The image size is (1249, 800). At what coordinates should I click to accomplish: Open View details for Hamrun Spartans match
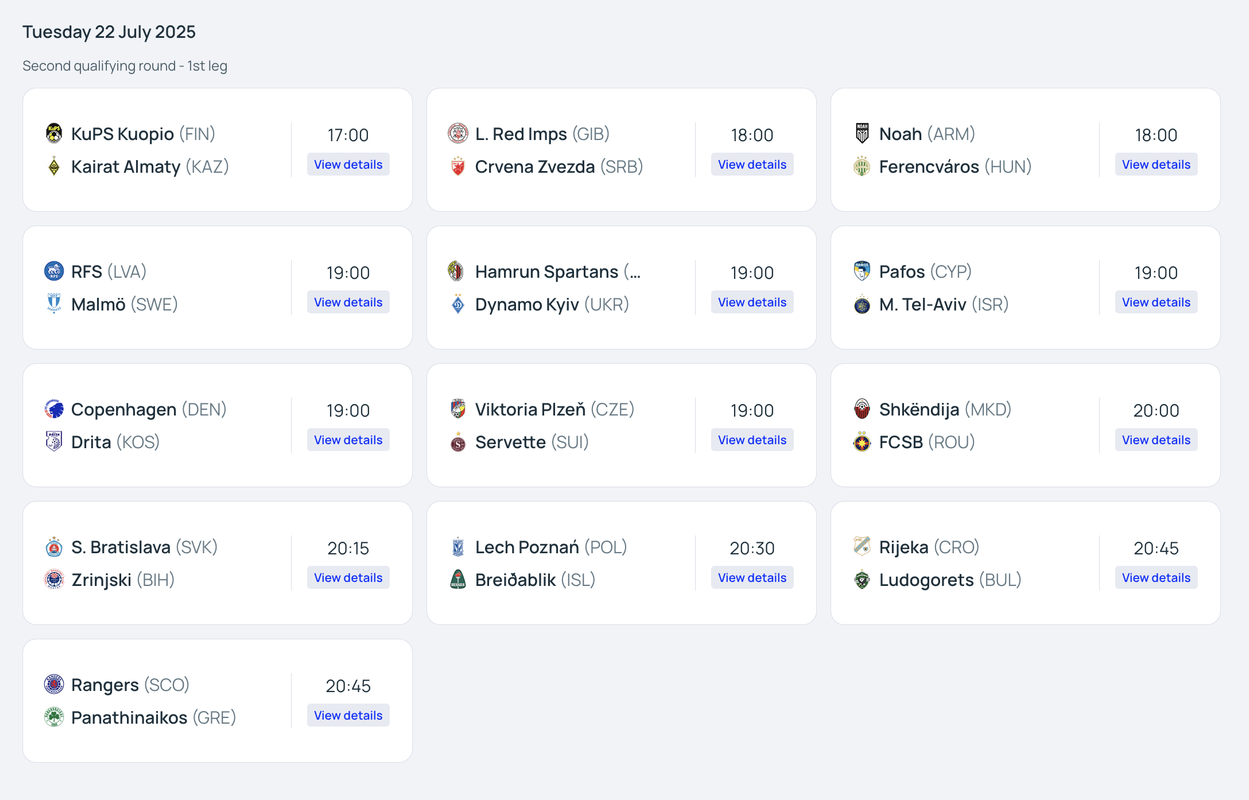coord(752,302)
